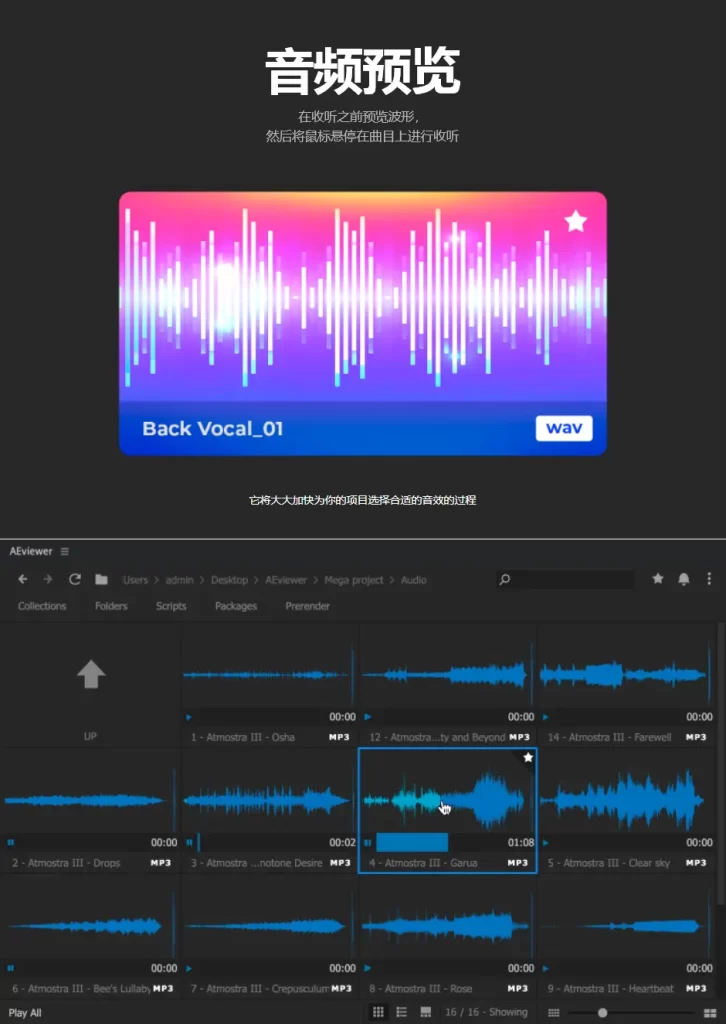
Task: Pause track 6 - Atmostra III - Bee's Lullaby
Action: 10,968
